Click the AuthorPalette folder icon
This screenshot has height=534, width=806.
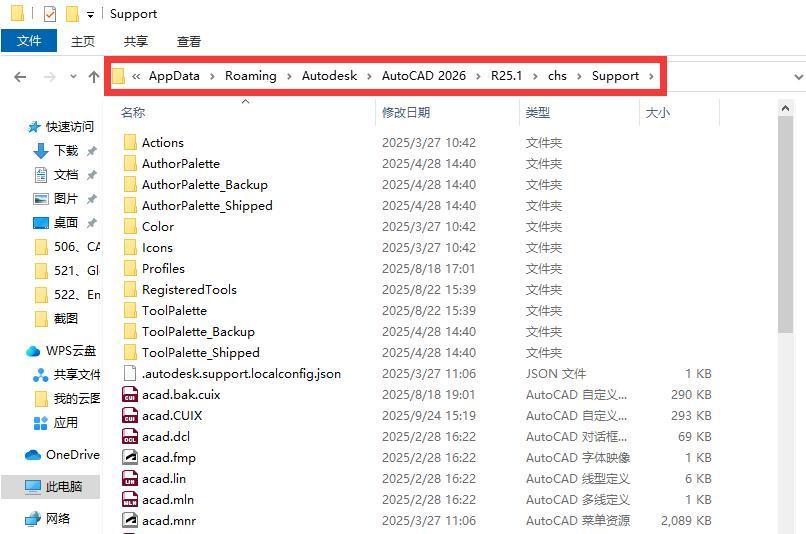[x=130, y=163]
